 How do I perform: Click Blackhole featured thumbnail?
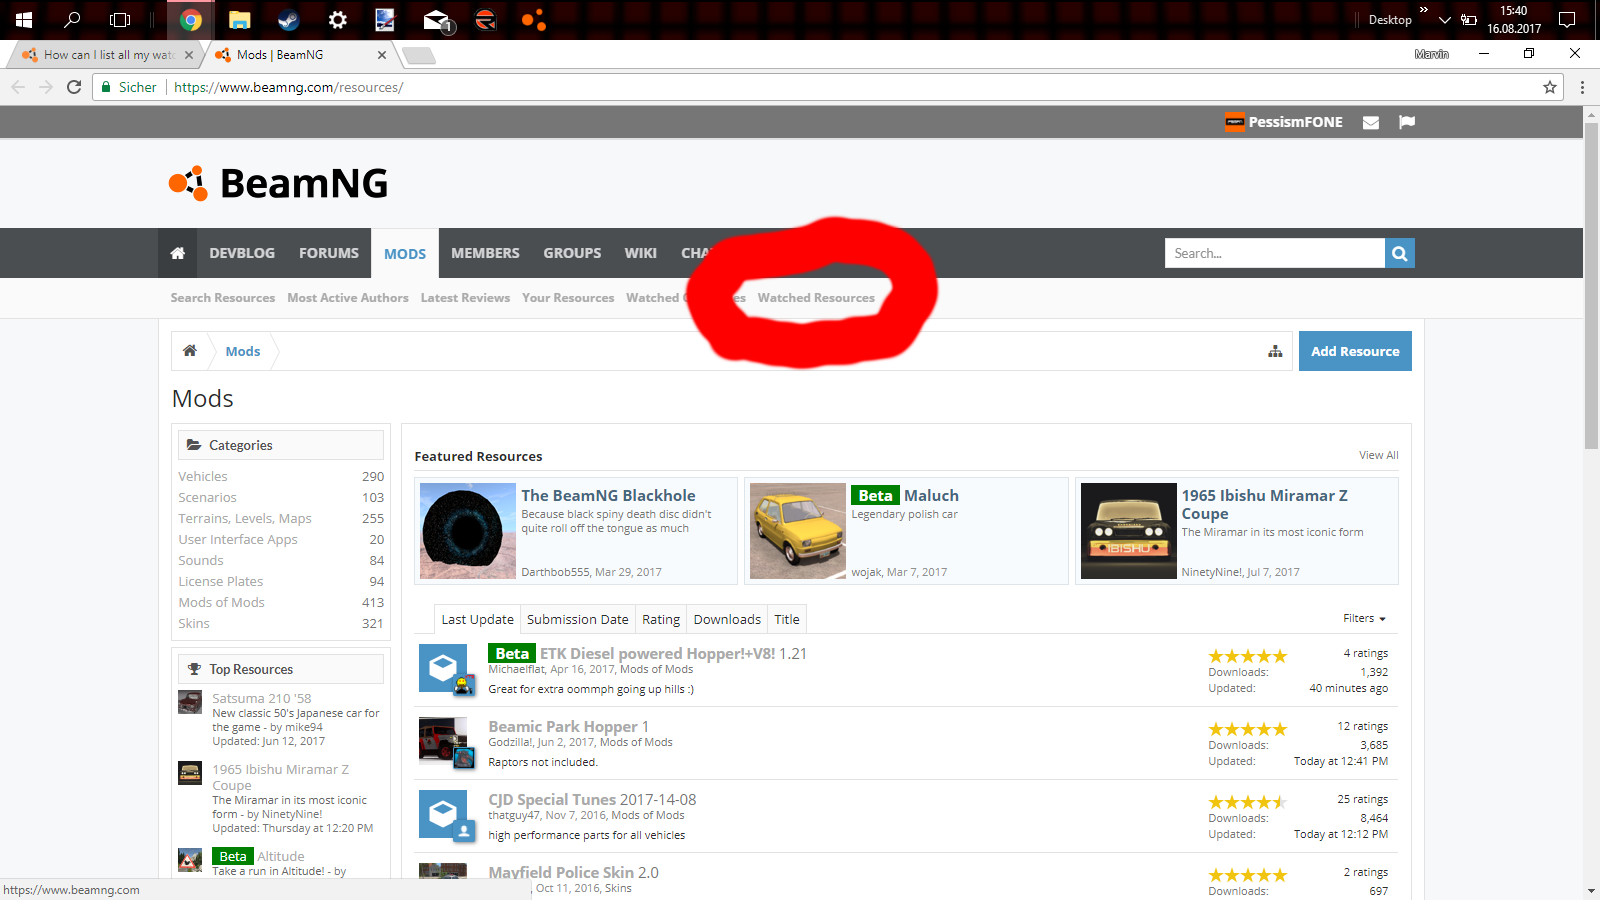tap(468, 531)
